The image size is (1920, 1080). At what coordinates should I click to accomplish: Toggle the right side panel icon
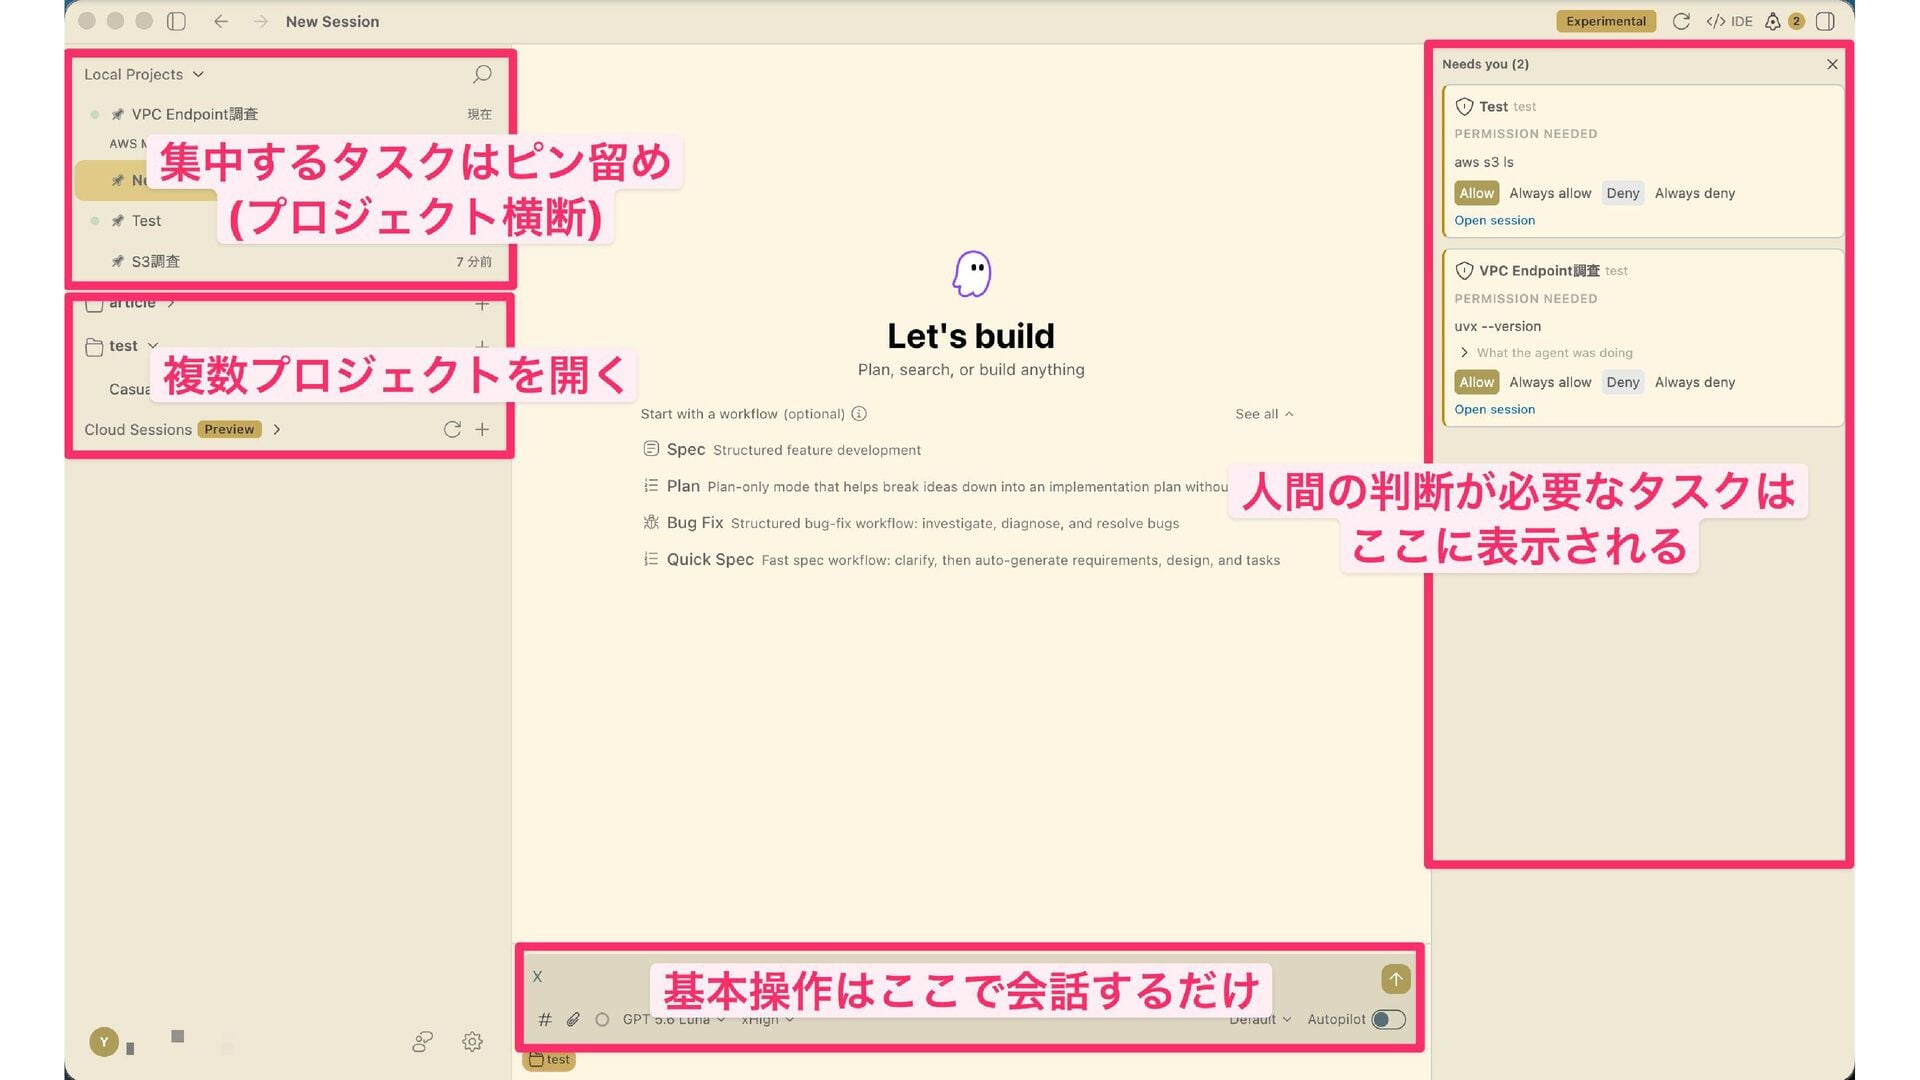[1825, 21]
